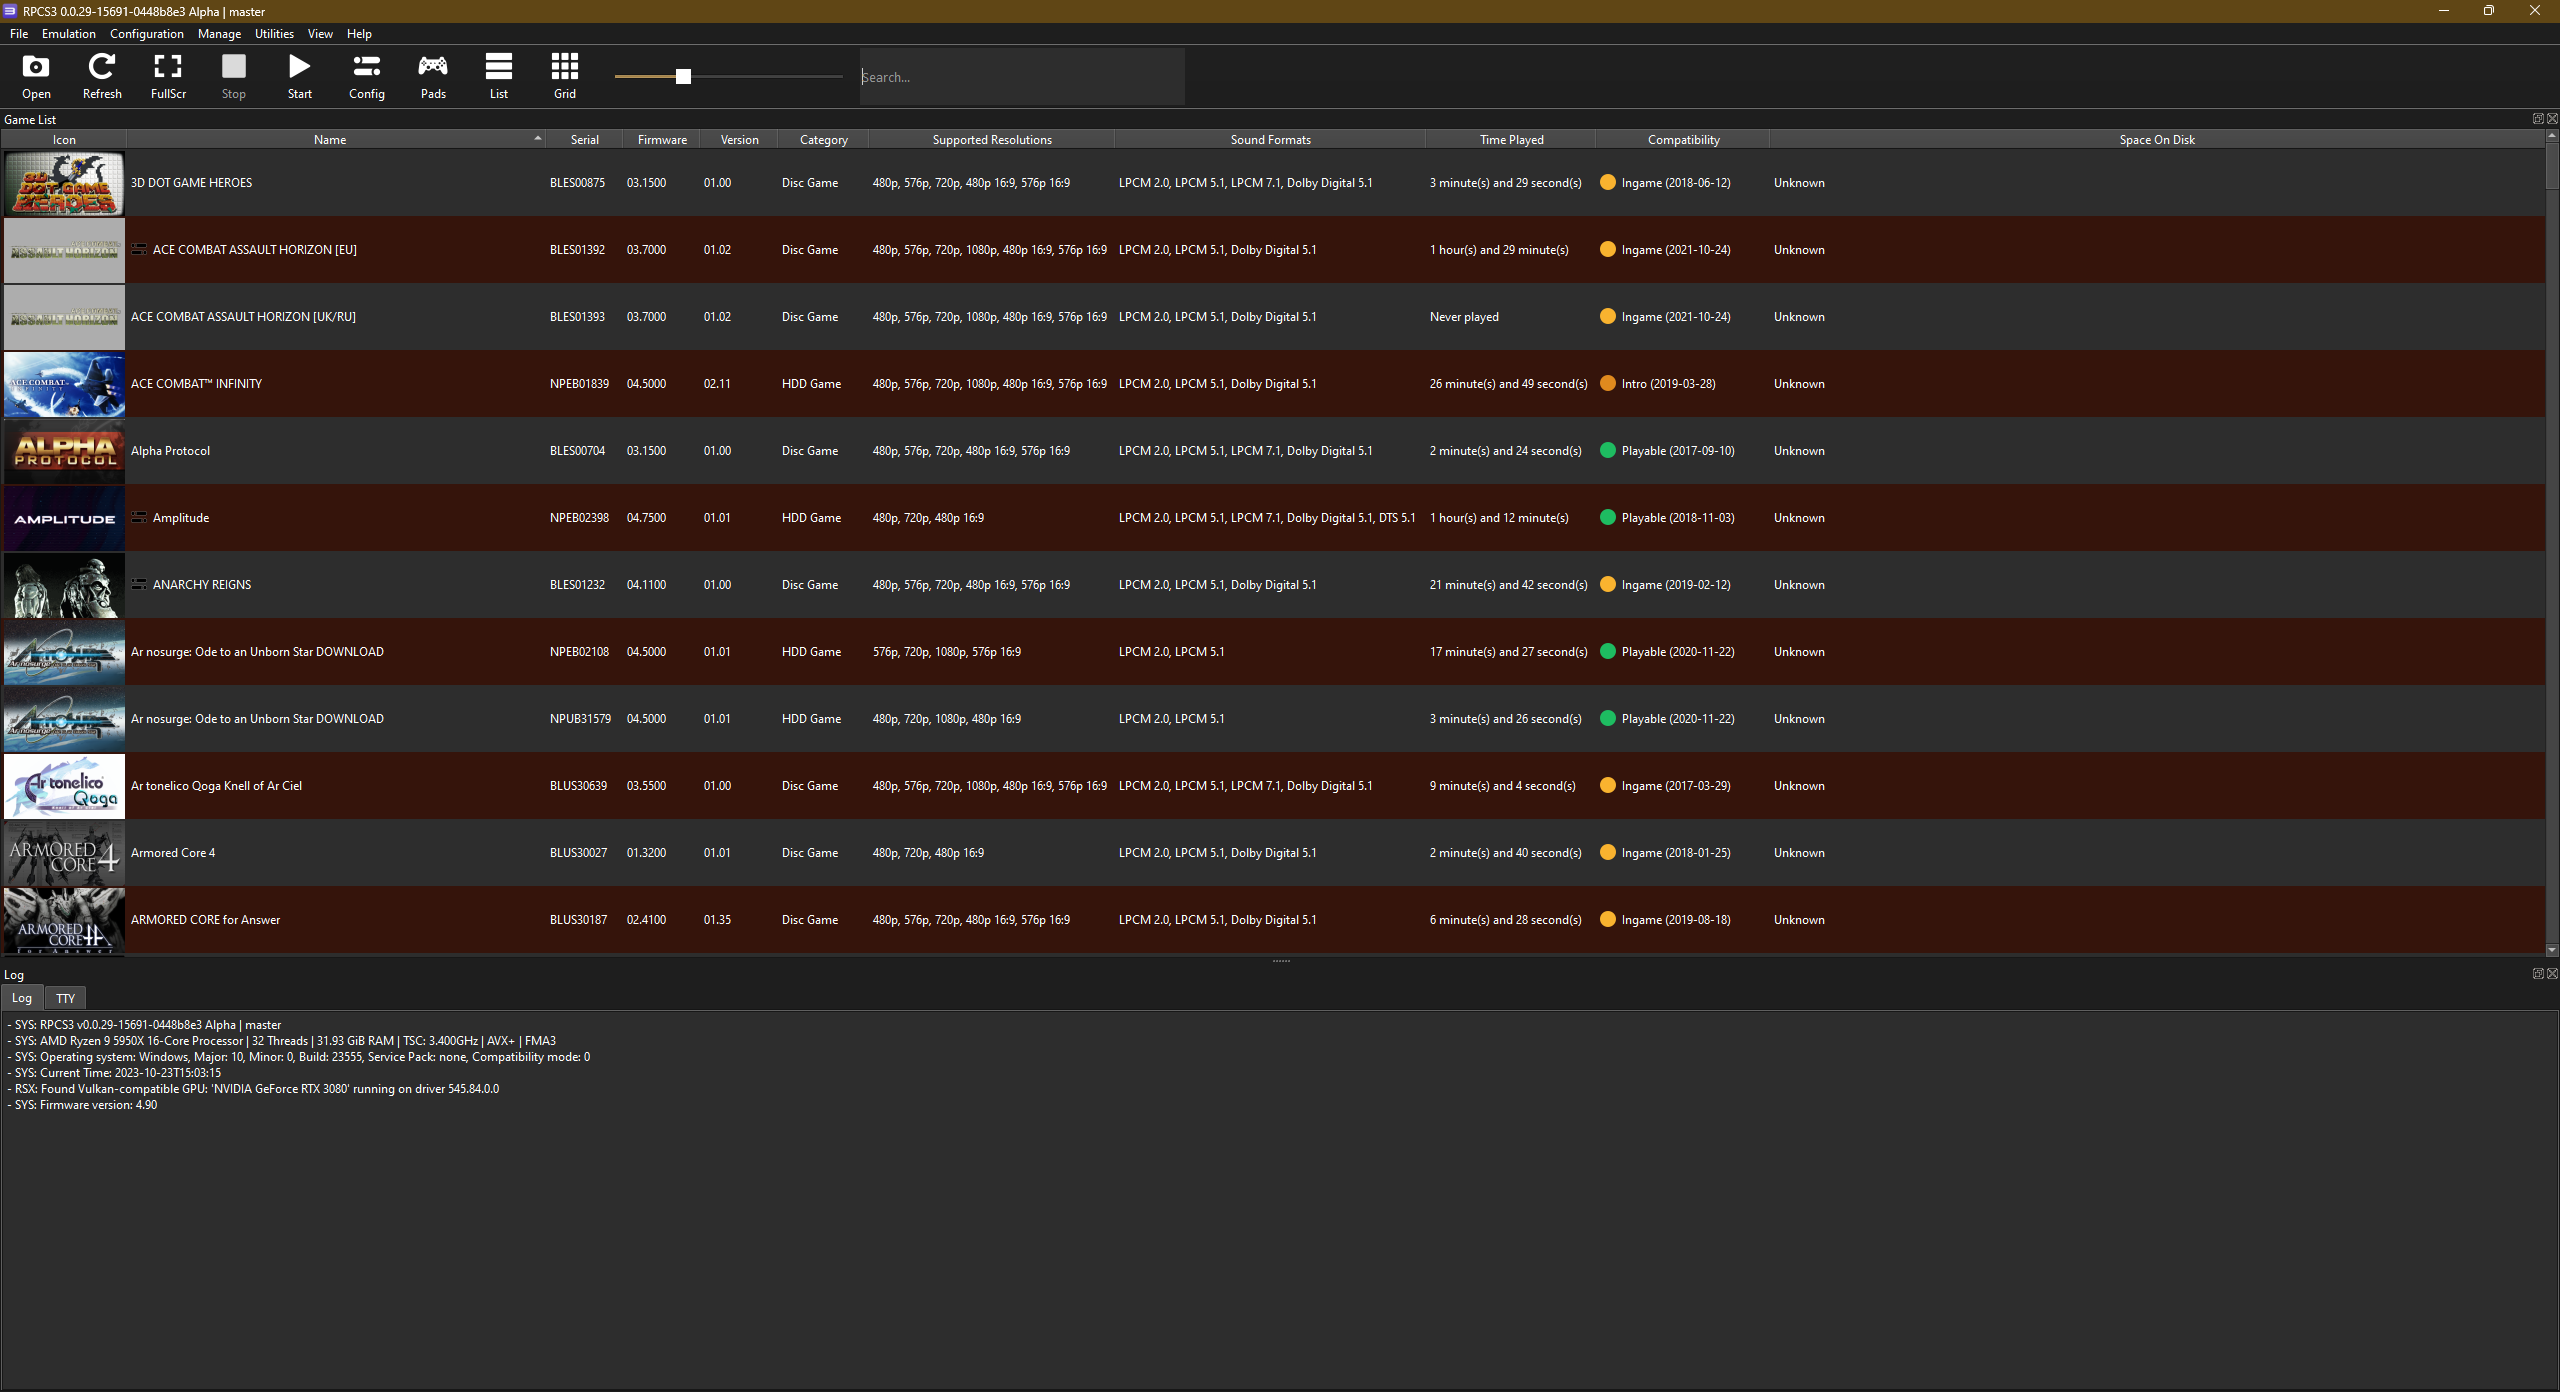Open the Config settings icon

point(366,76)
